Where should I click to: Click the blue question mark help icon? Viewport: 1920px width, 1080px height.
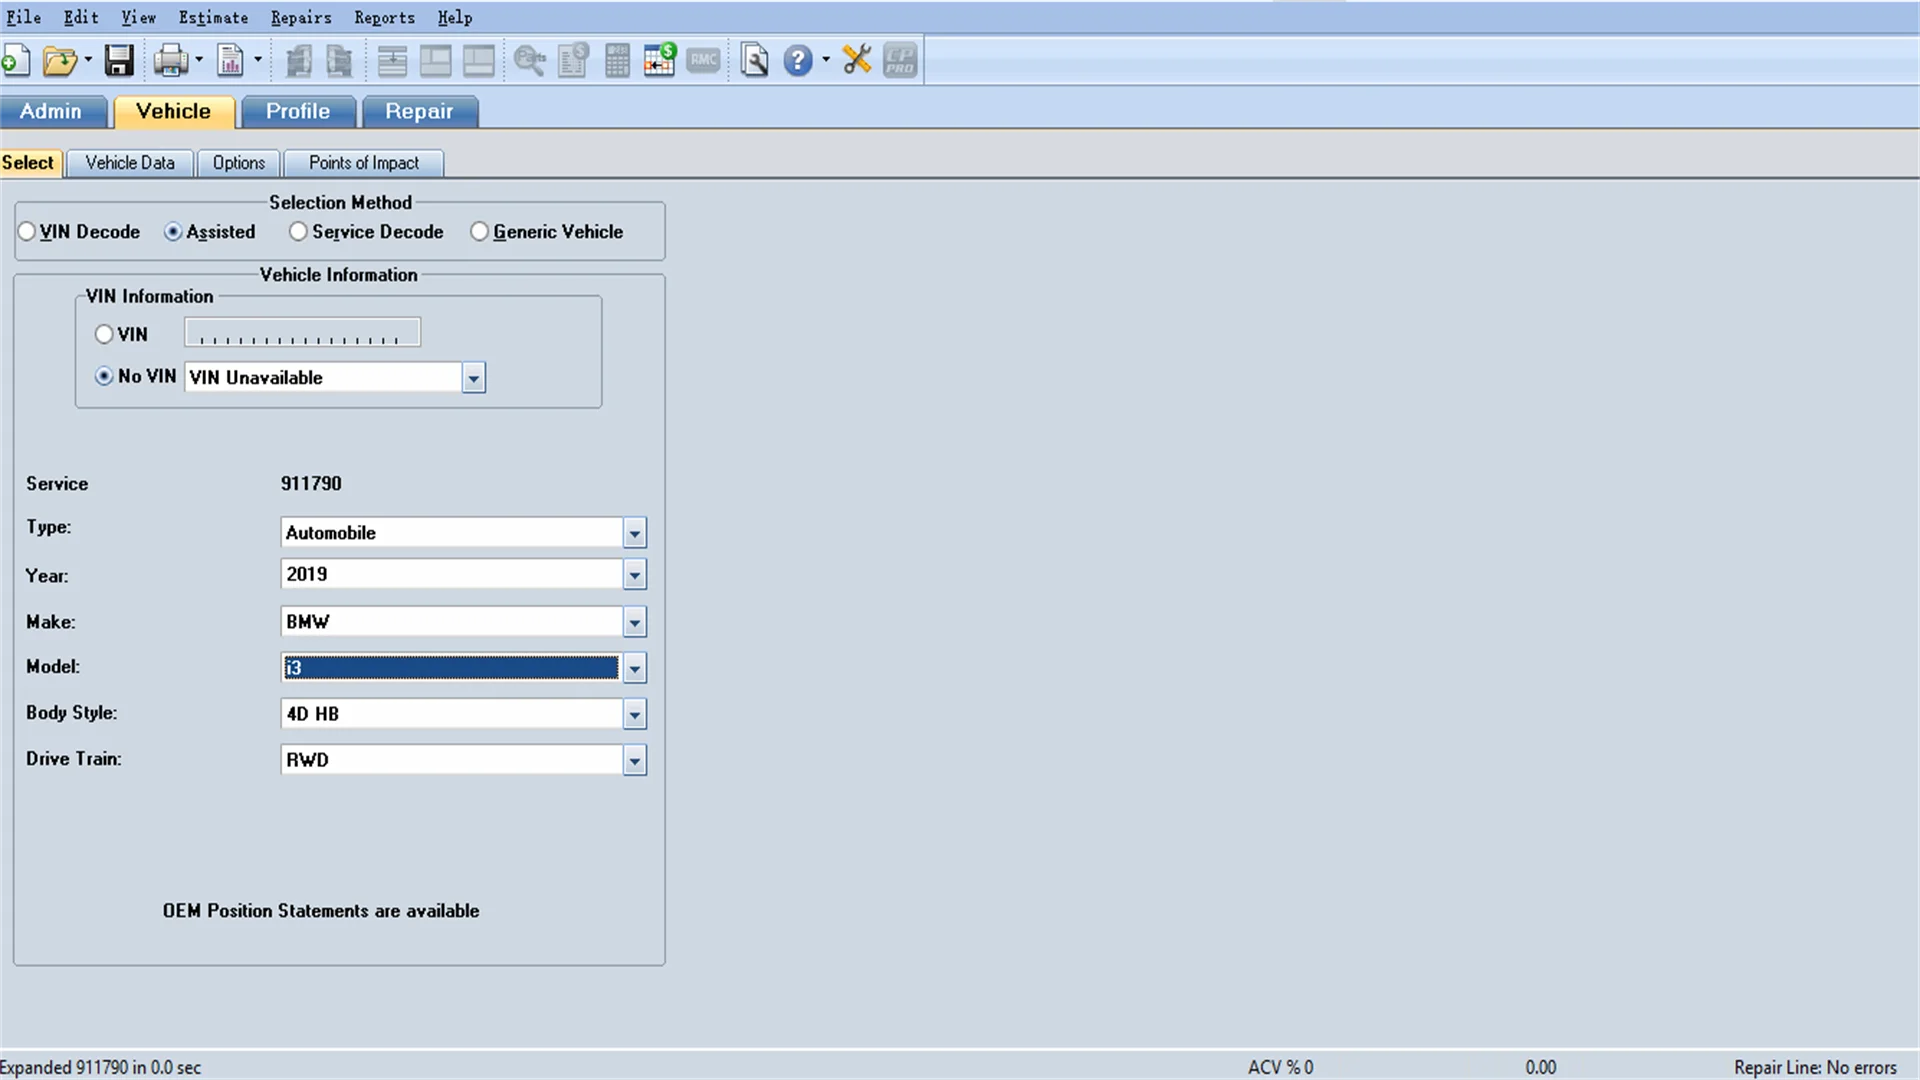click(x=797, y=61)
